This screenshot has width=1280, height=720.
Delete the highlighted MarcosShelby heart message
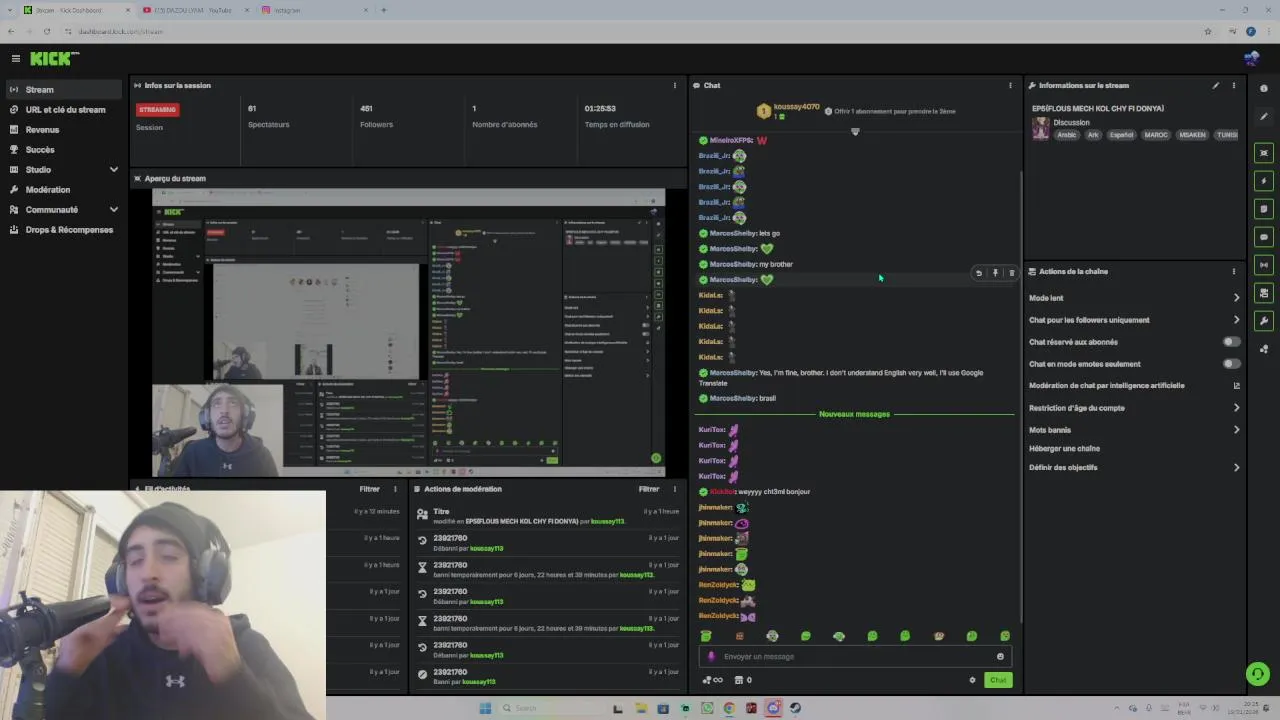tap(1011, 273)
